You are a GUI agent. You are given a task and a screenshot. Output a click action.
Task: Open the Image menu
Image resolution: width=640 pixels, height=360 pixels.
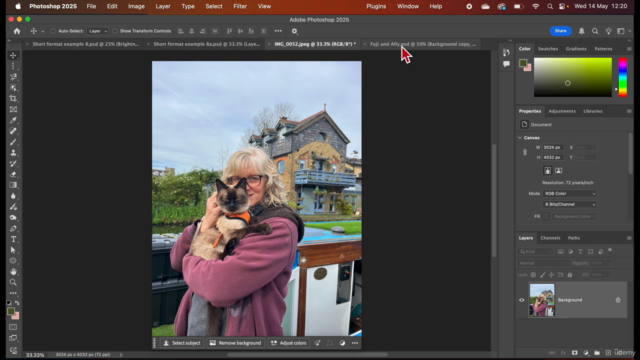[x=136, y=7]
